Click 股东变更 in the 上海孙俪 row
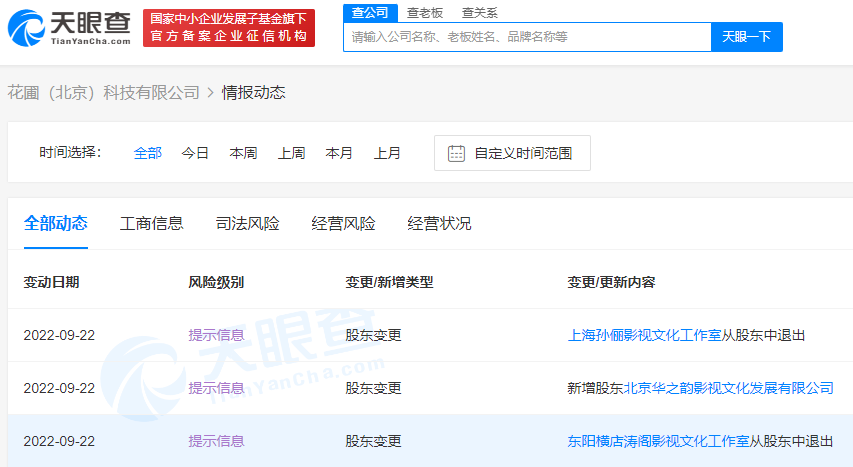The height and width of the screenshot is (467, 853). [x=373, y=335]
